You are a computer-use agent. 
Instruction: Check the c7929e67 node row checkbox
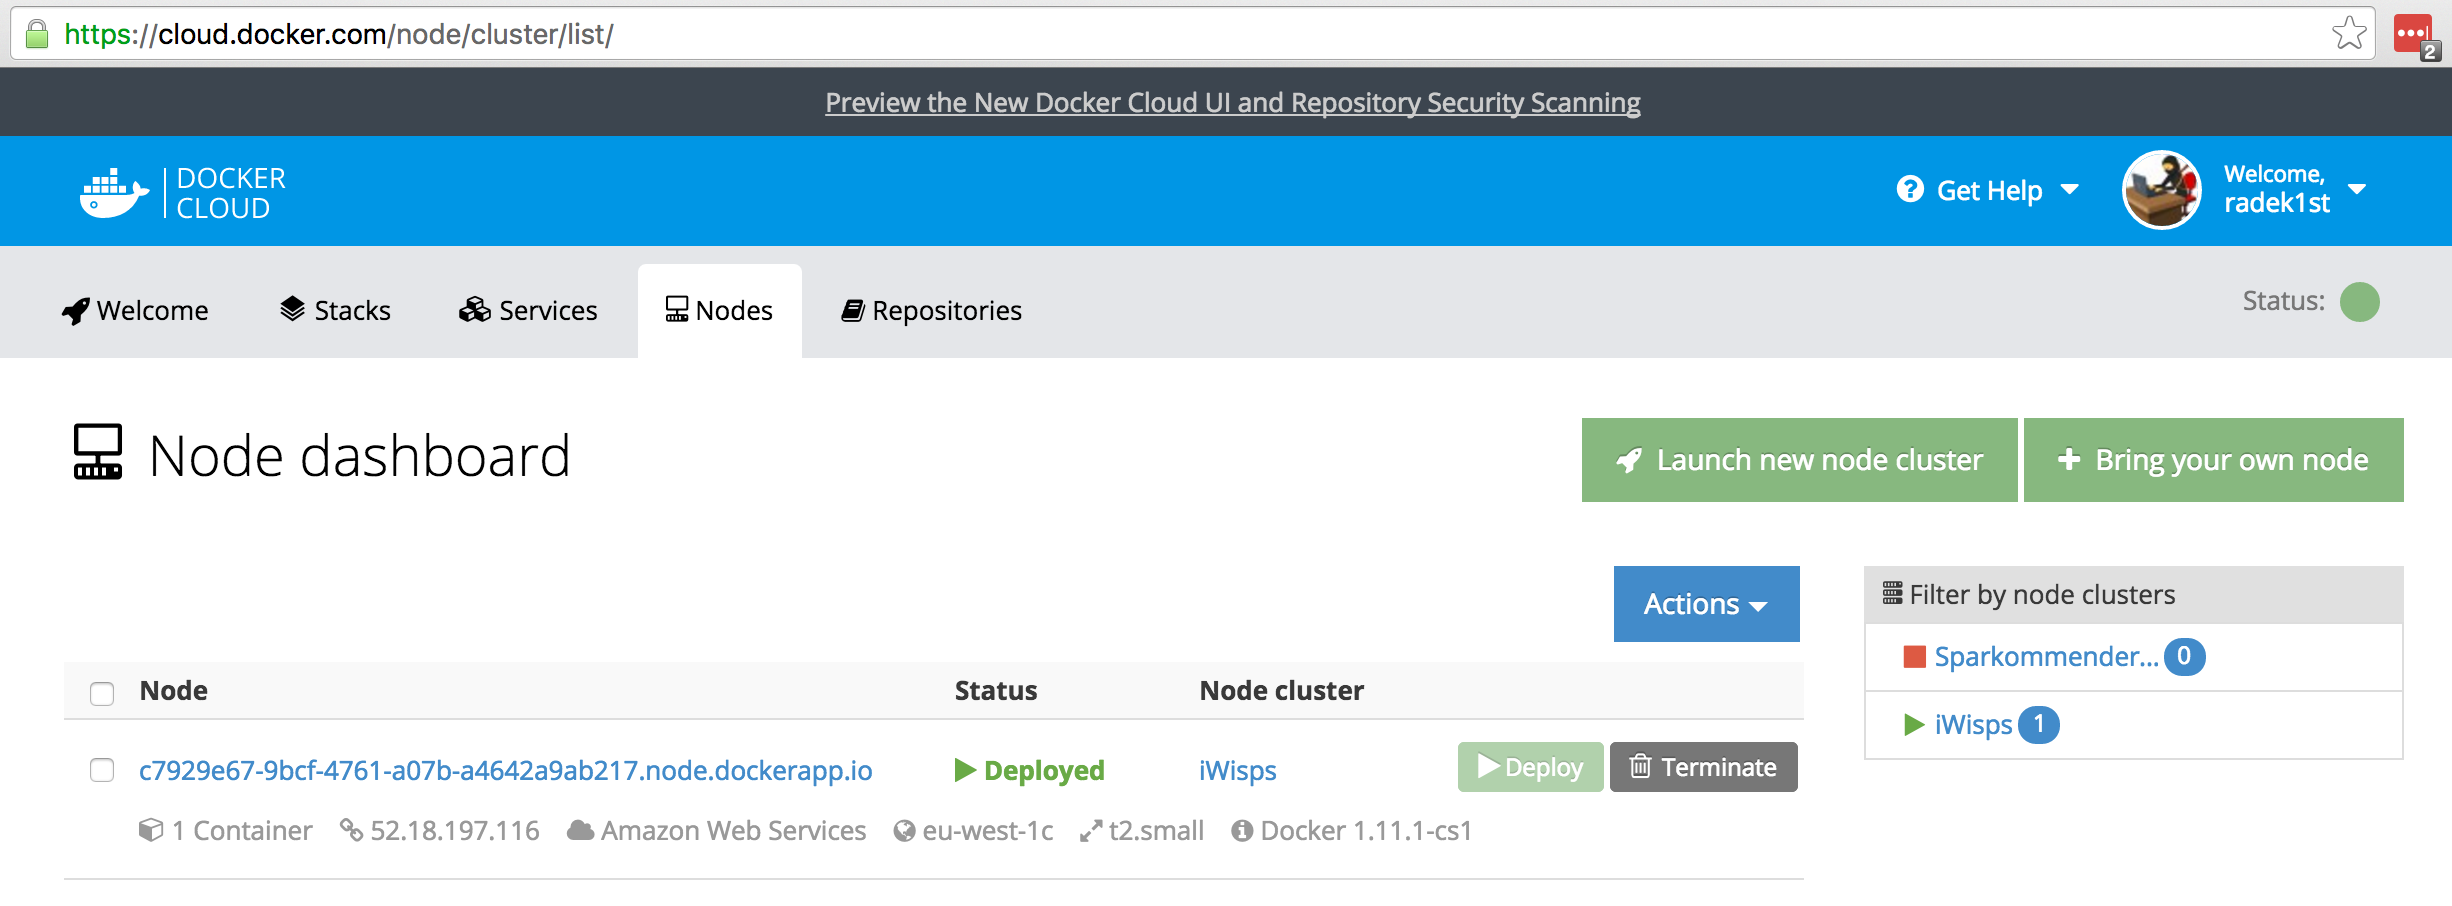(x=102, y=770)
